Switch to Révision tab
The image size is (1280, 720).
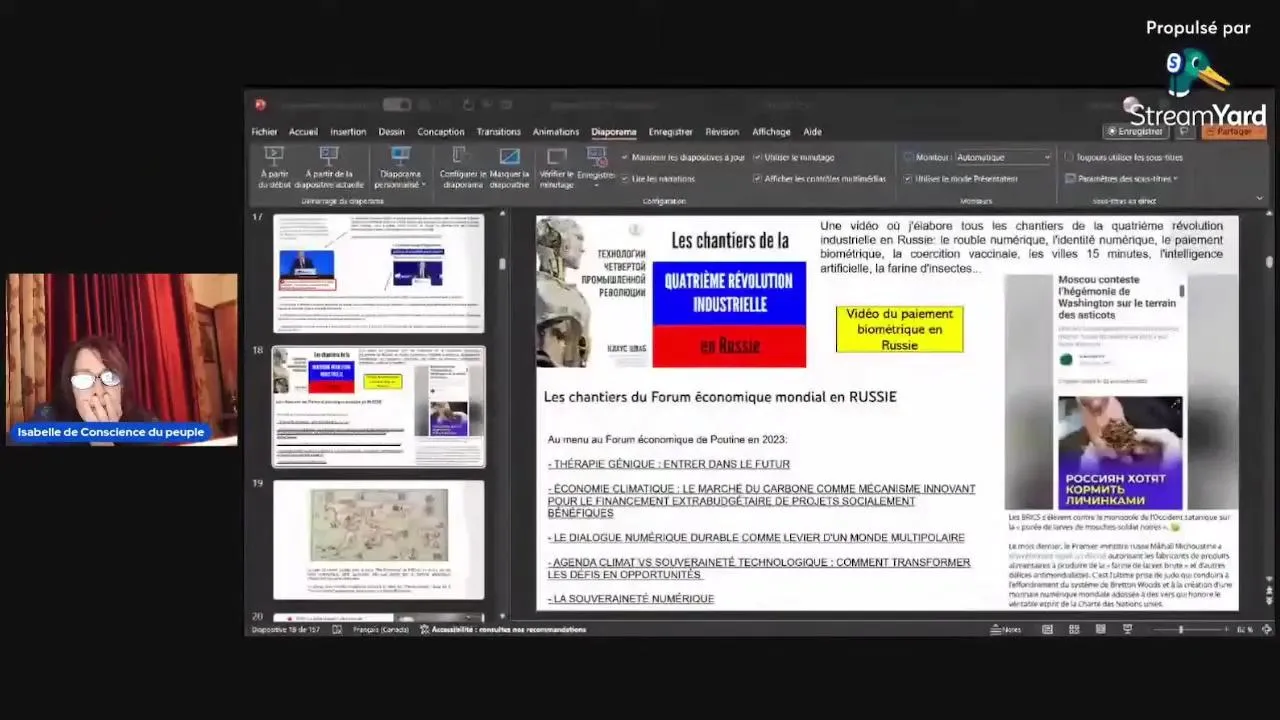coord(722,132)
